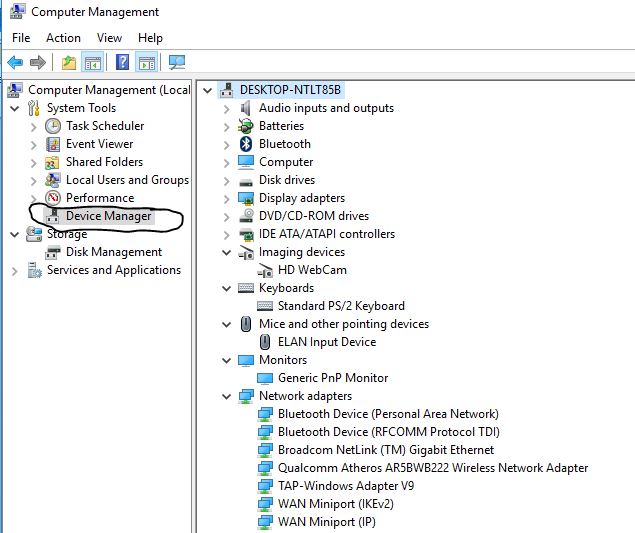The width and height of the screenshot is (635, 533).
Task: Expand the Audio inputs and outputs node
Action: [x=227, y=109]
